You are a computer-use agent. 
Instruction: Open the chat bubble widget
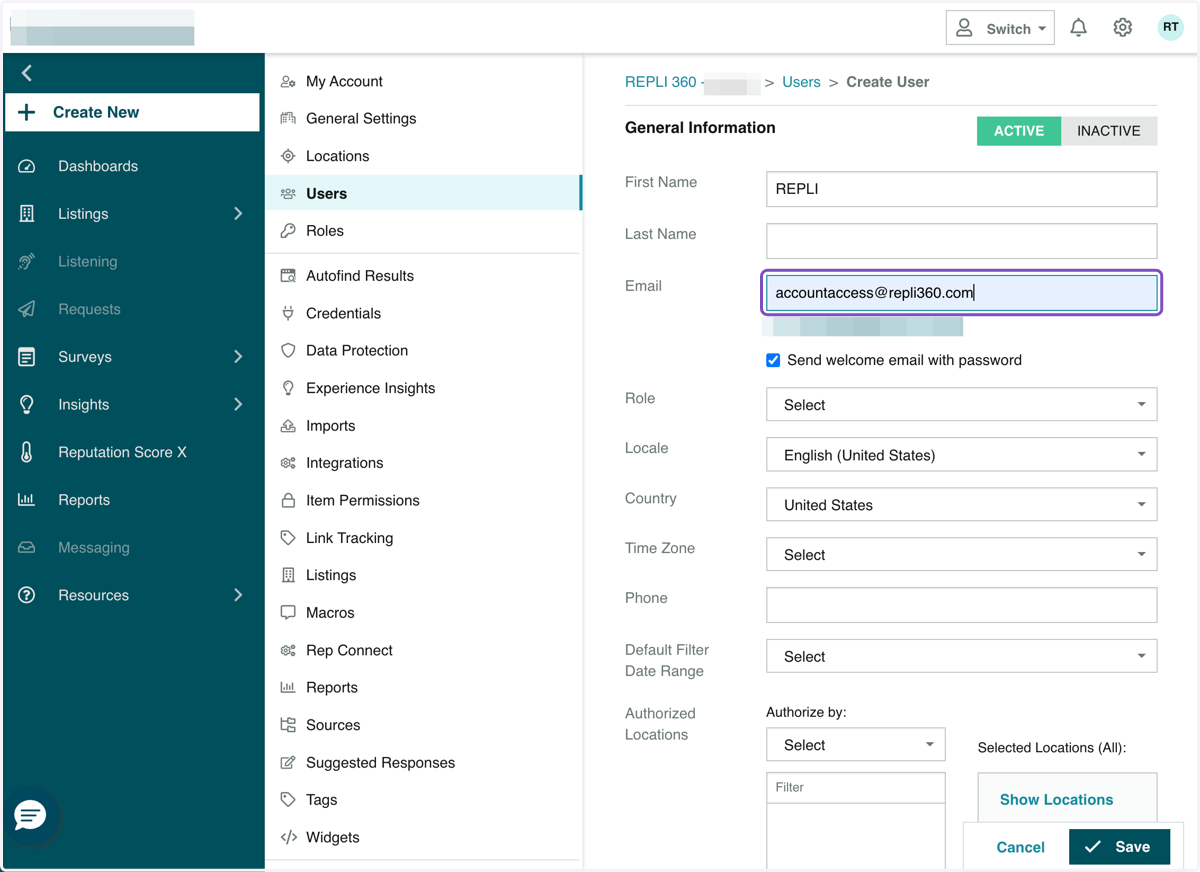(30, 815)
